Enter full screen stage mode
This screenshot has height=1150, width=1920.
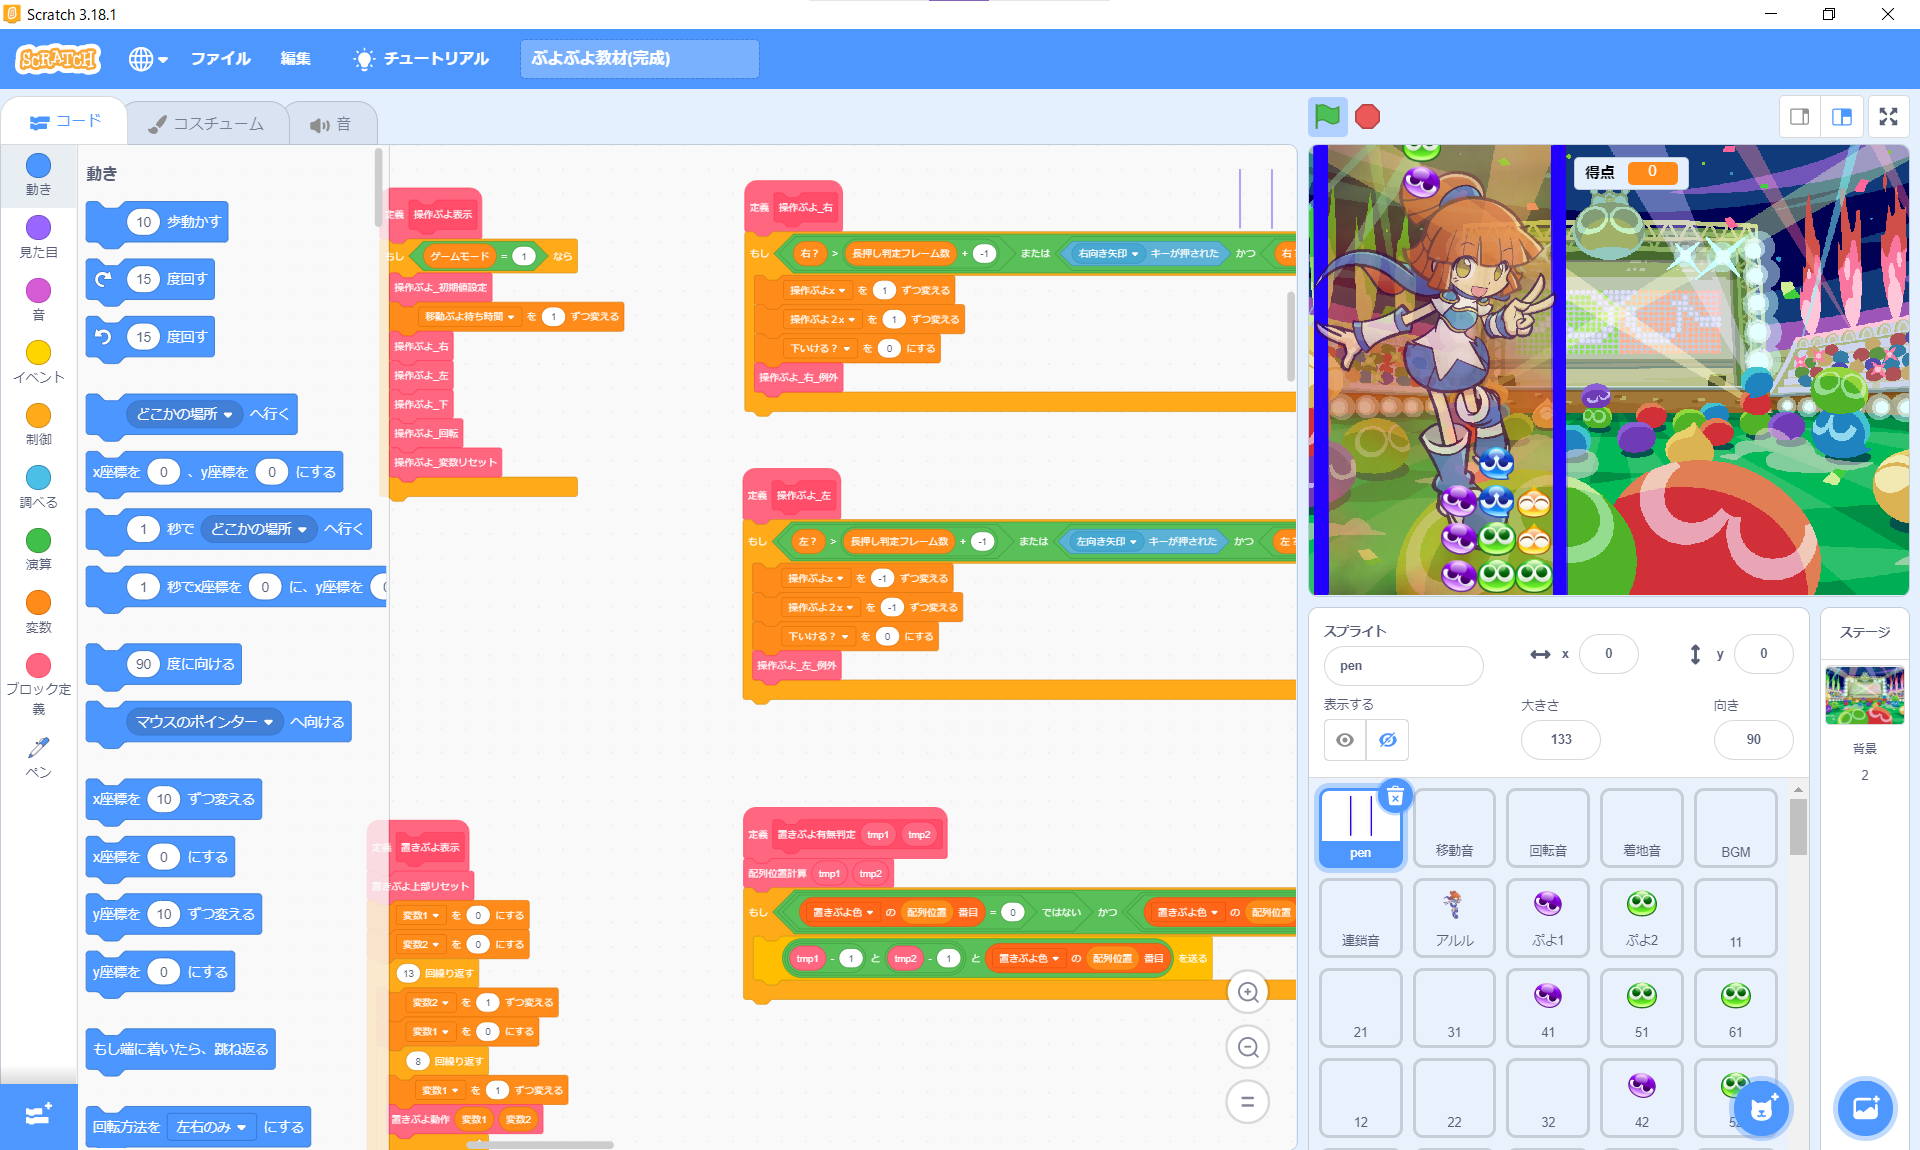(x=1888, y=117)
